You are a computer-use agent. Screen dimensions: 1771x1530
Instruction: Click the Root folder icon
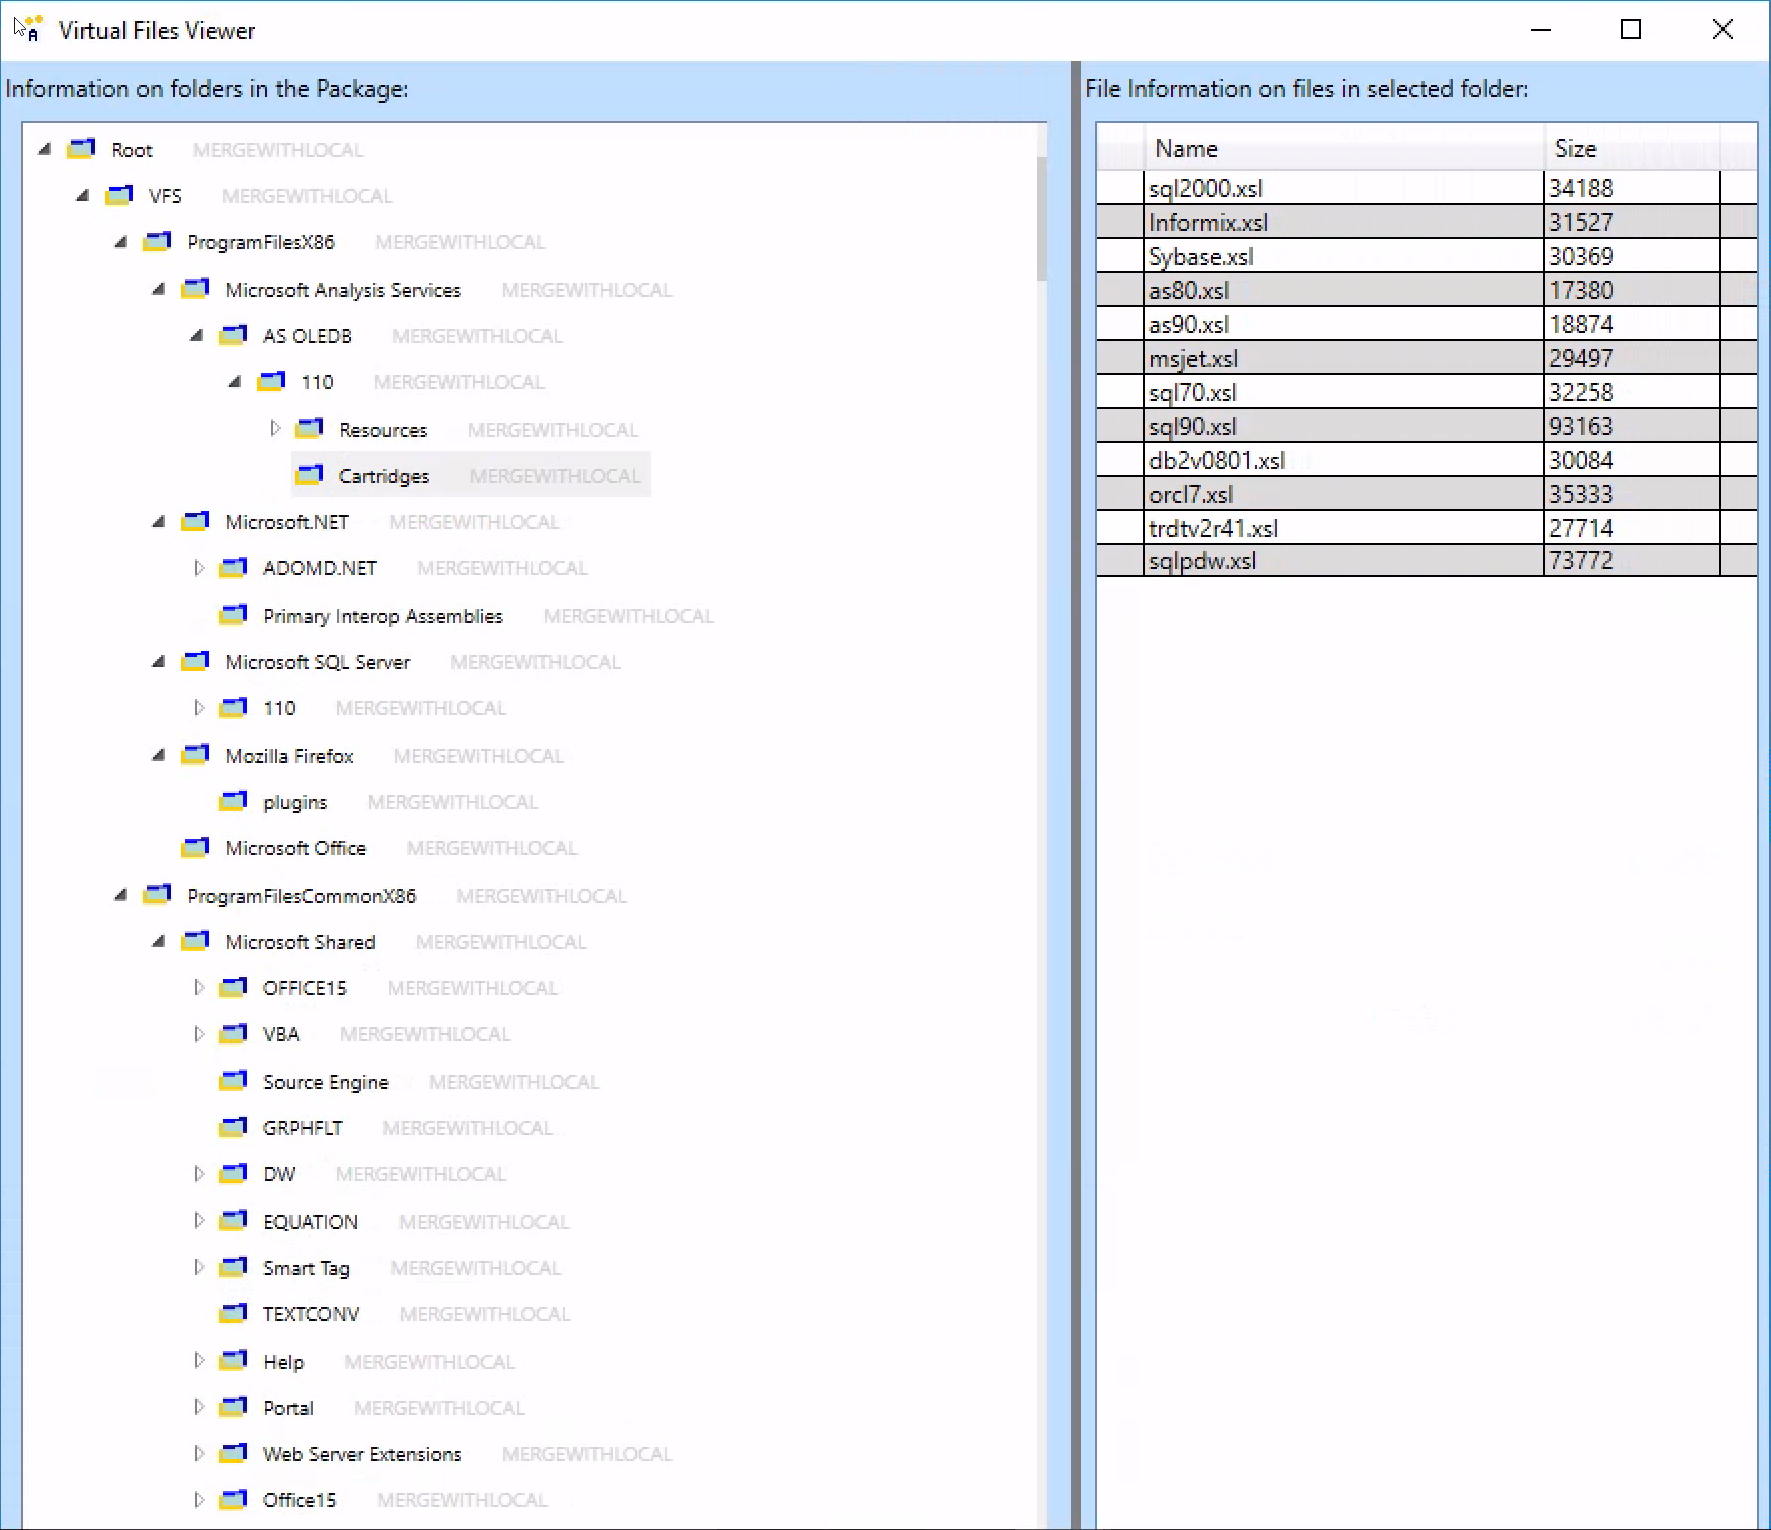pos(81,149)
